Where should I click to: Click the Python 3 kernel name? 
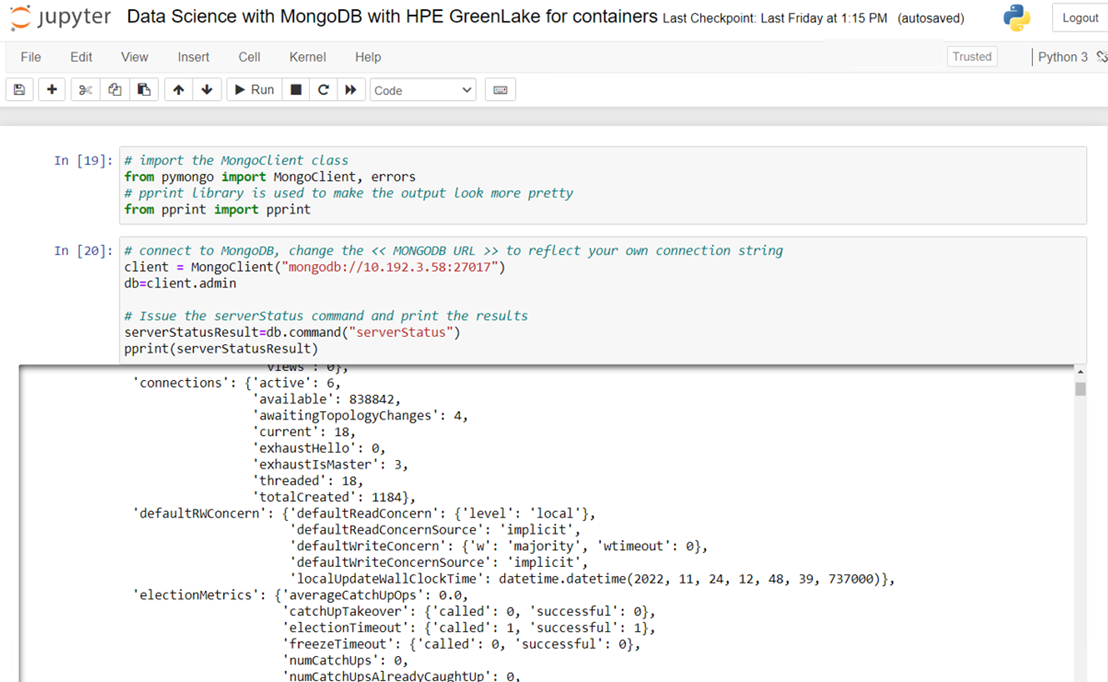(x=1063, y=57)
